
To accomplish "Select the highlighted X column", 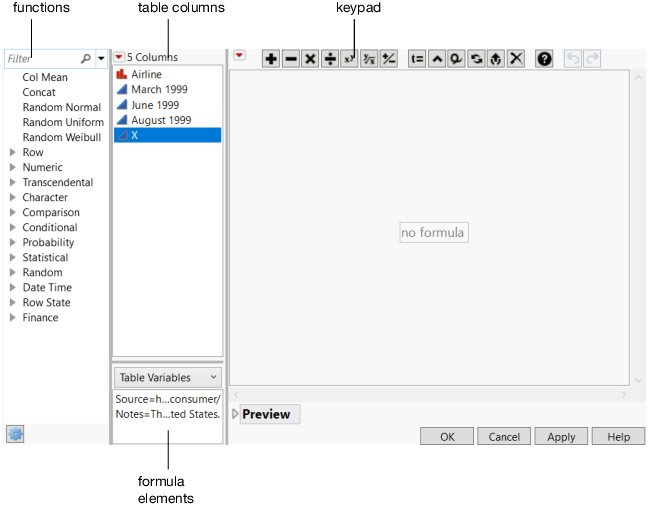I will (167, 135).
